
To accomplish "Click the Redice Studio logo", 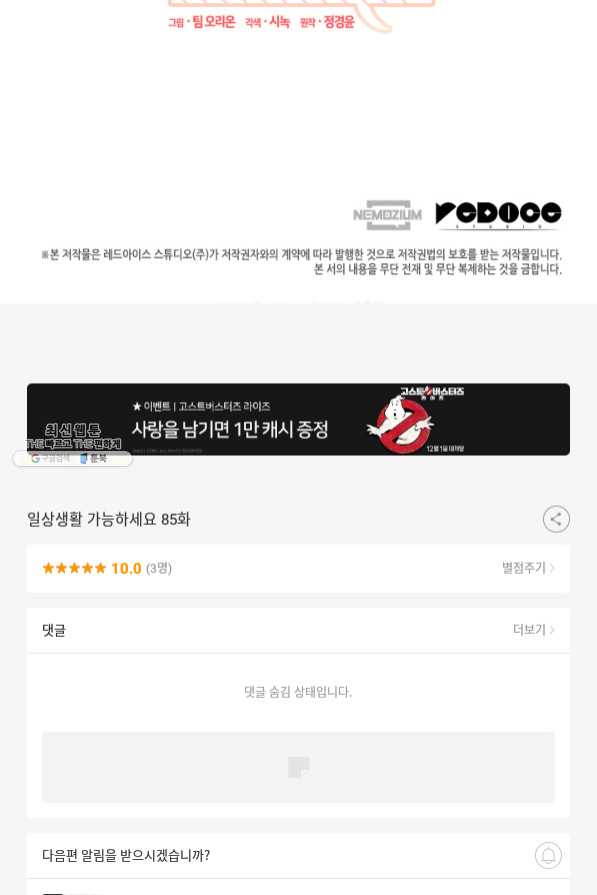I will (x=498, y=215).
